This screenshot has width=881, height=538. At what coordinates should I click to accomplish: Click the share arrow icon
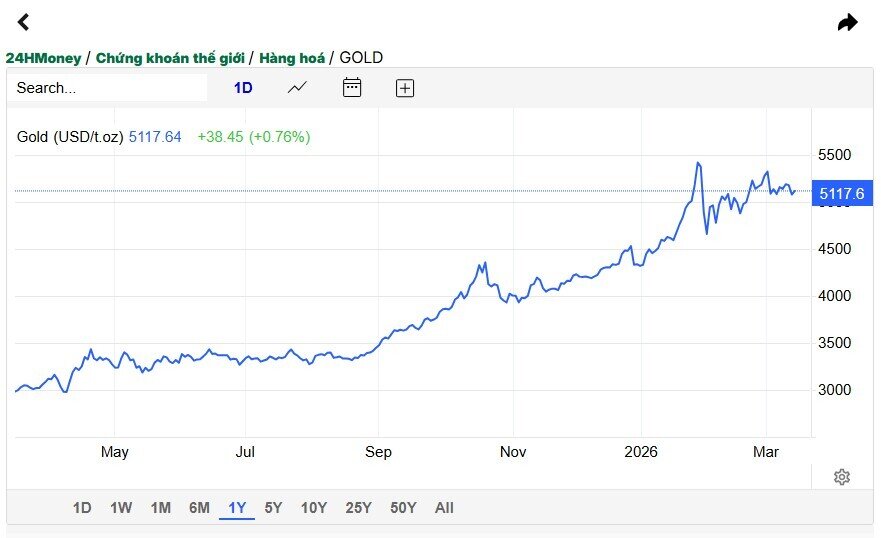click(847, 22)
